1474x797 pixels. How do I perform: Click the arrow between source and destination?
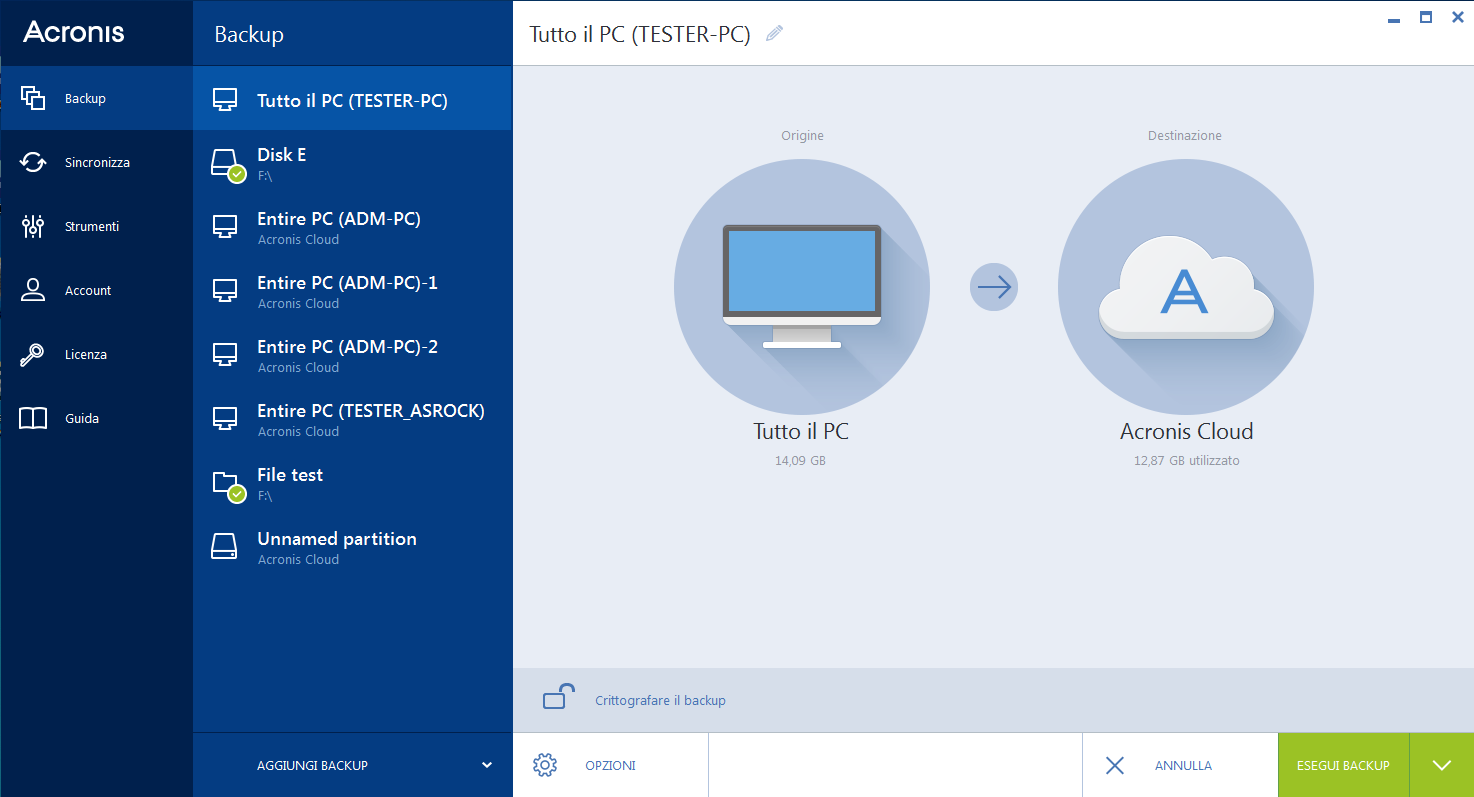coord(994,288)
